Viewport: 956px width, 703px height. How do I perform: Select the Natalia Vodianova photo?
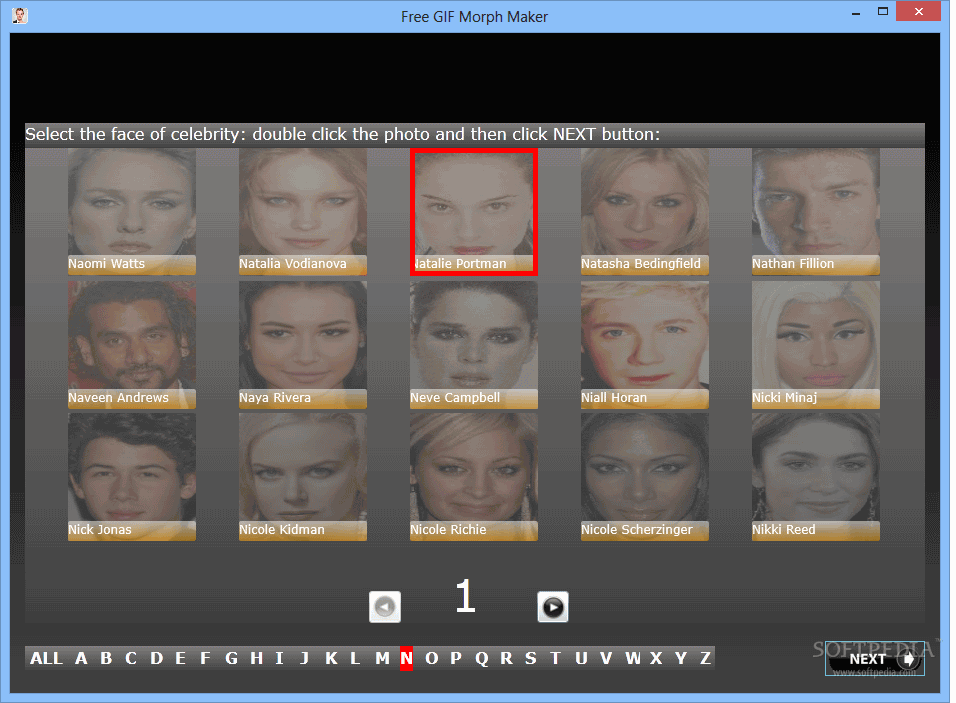point(303,212)
